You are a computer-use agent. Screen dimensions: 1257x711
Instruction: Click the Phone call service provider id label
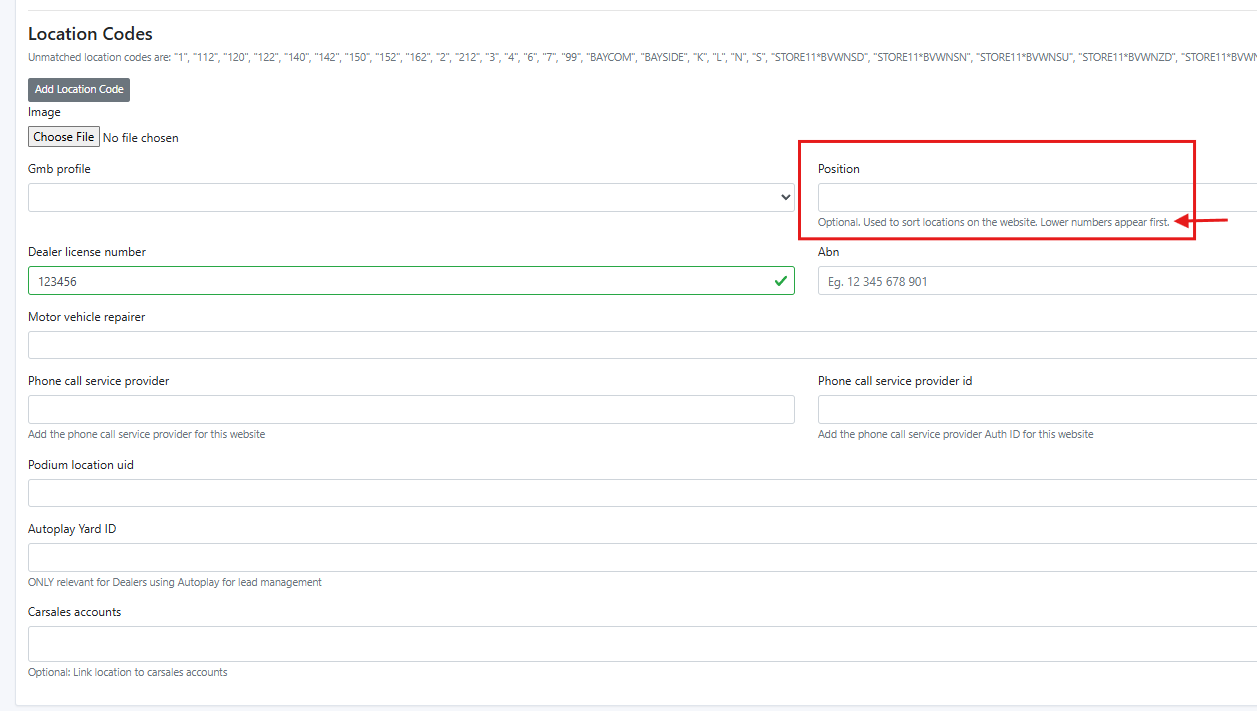895,381
